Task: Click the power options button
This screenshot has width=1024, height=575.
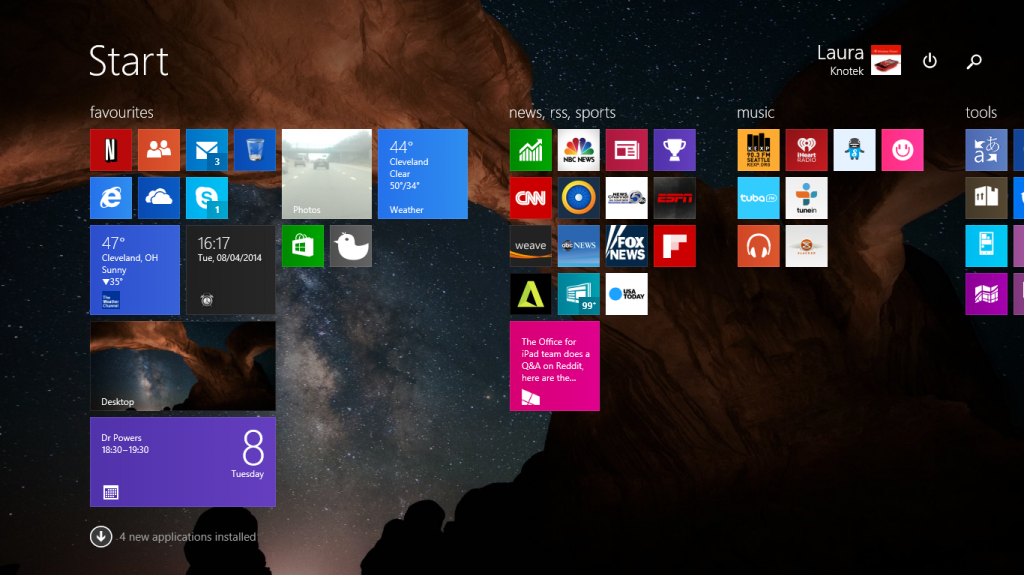Action: (x=929, y=61)
